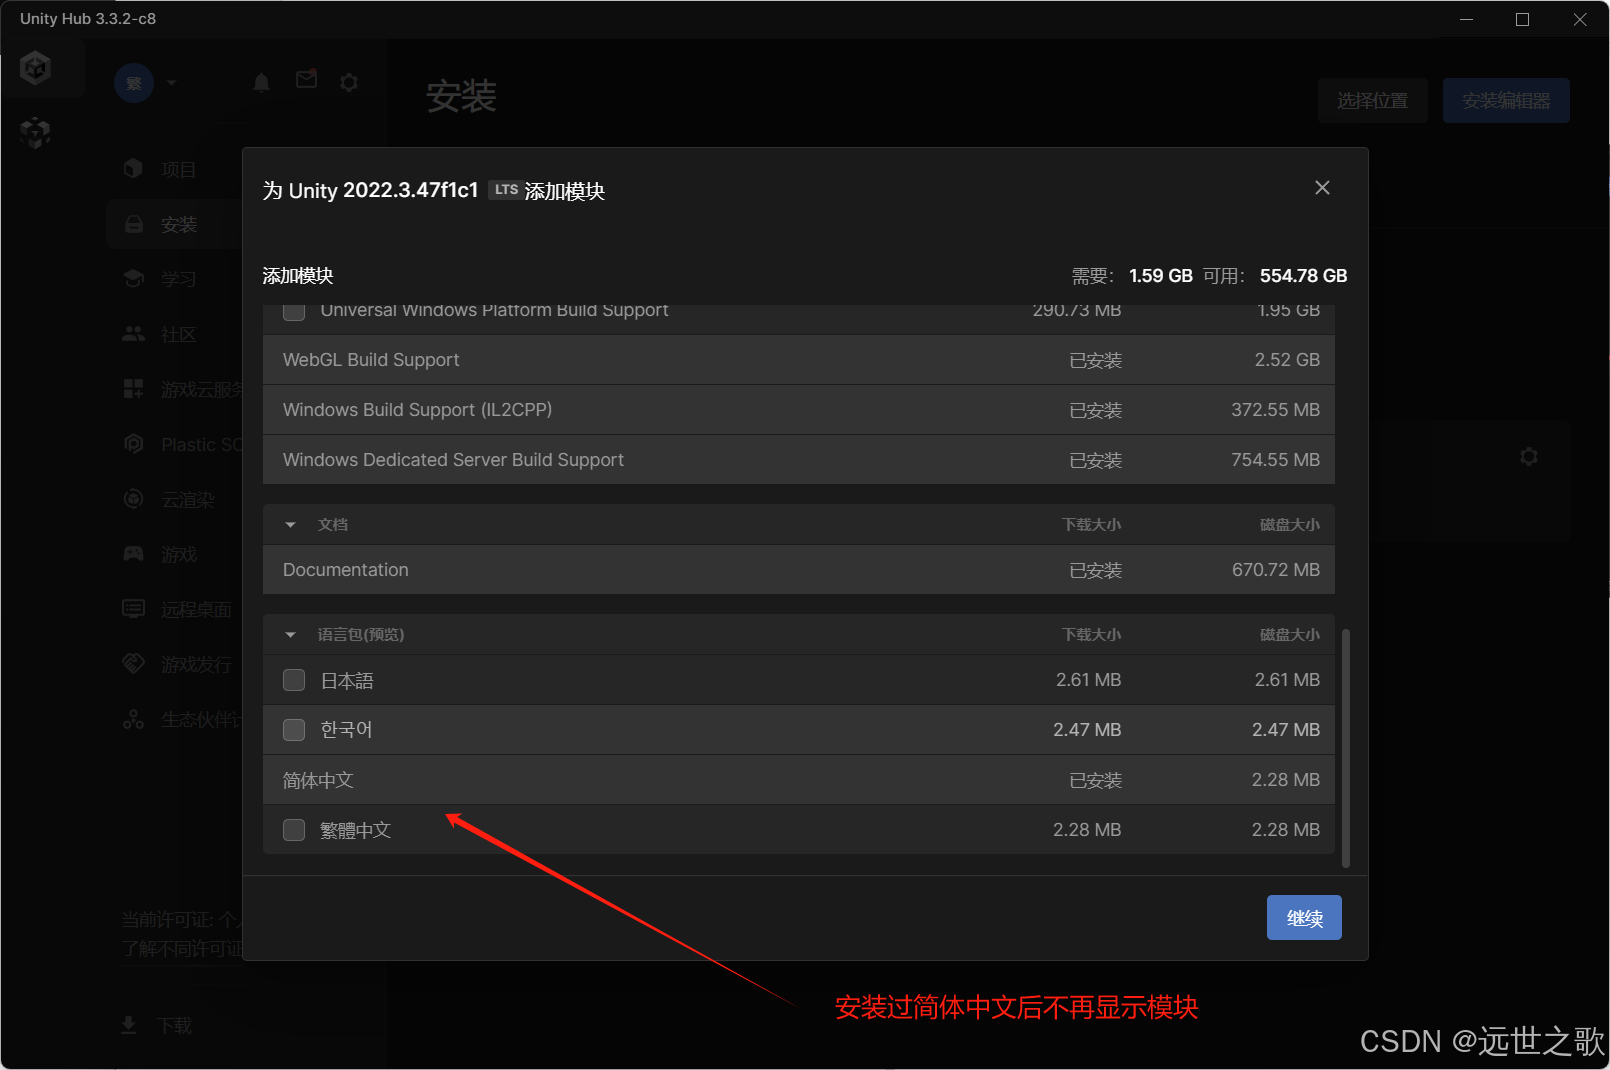Open the user account avatar
The height and width of the screenshot is (1070, 1610).
(x=134, y=83)
